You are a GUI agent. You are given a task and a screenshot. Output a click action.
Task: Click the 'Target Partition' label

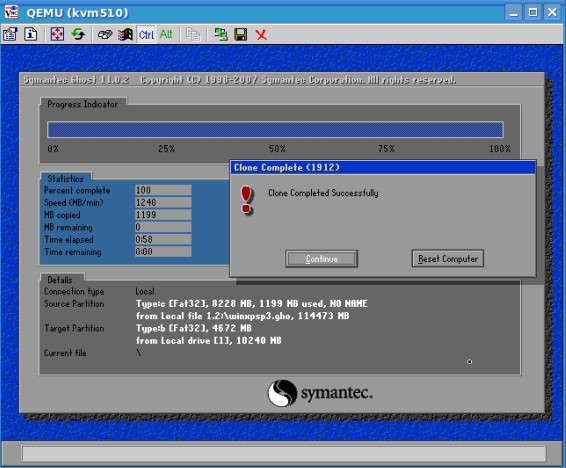coord(74,328)
